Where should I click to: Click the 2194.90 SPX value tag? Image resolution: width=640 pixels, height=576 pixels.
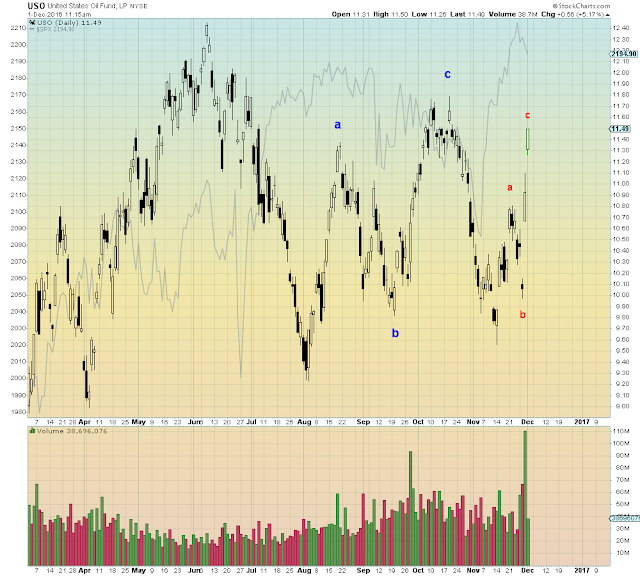pos(624,54)
